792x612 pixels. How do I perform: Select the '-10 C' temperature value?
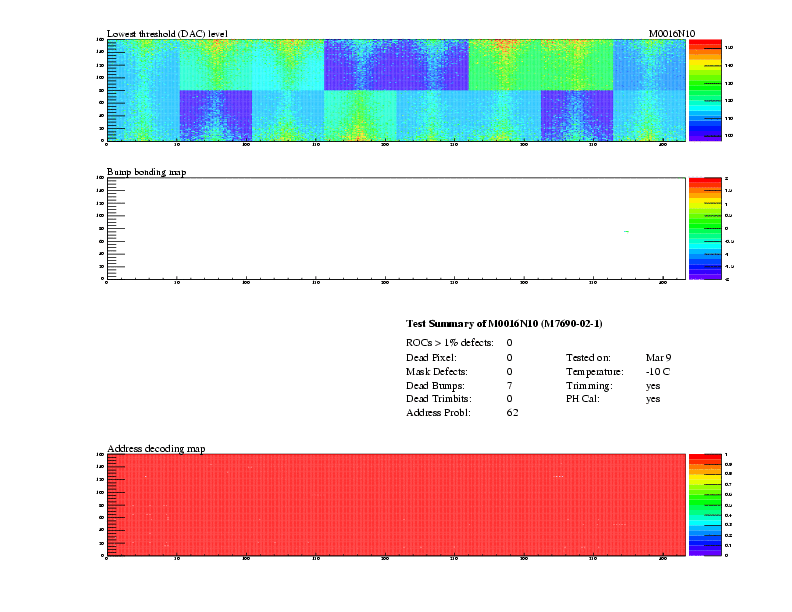pos(658,372)
